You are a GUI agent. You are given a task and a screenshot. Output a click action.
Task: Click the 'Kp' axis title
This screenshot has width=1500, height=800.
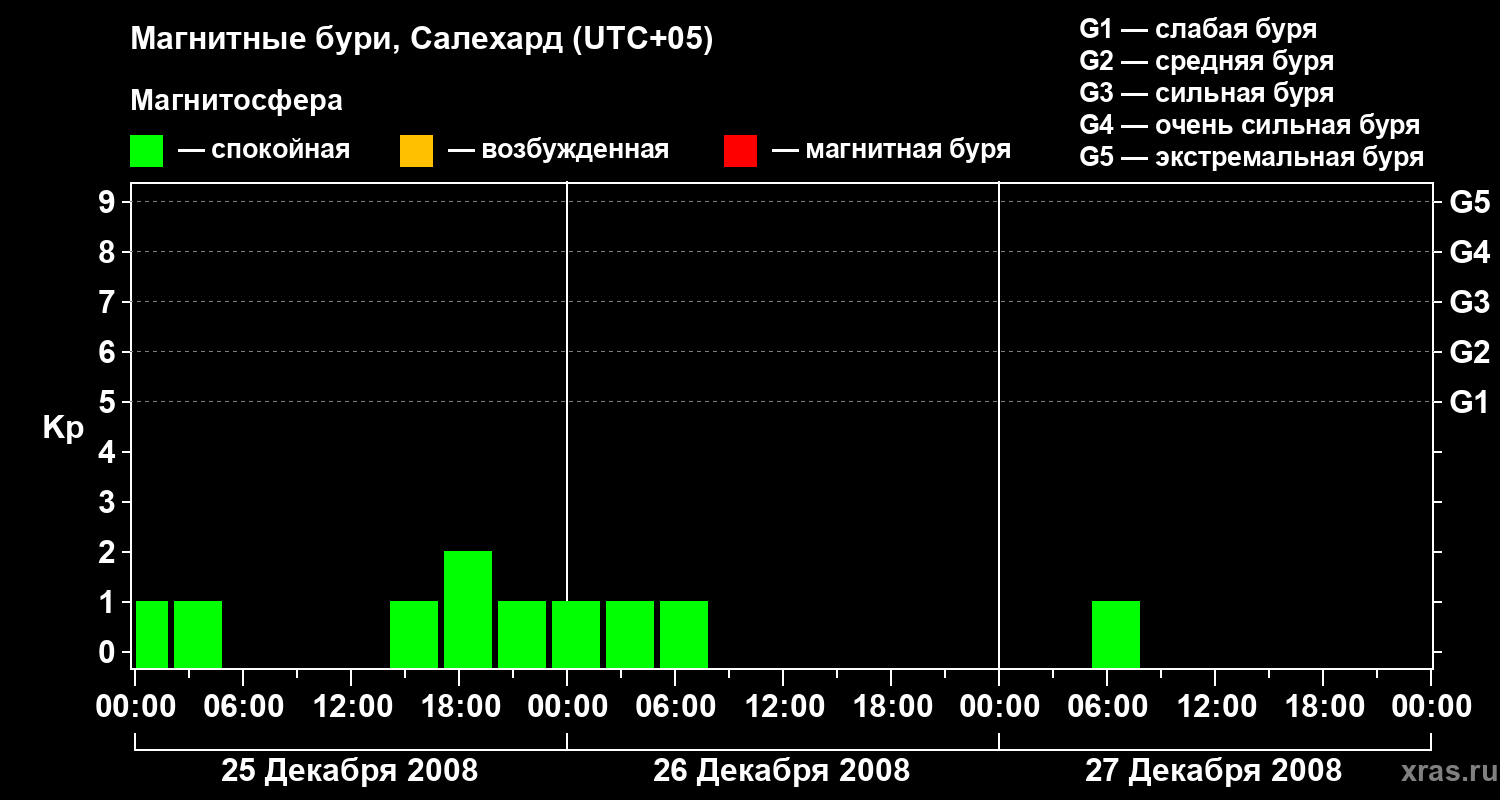coord(63,428)
